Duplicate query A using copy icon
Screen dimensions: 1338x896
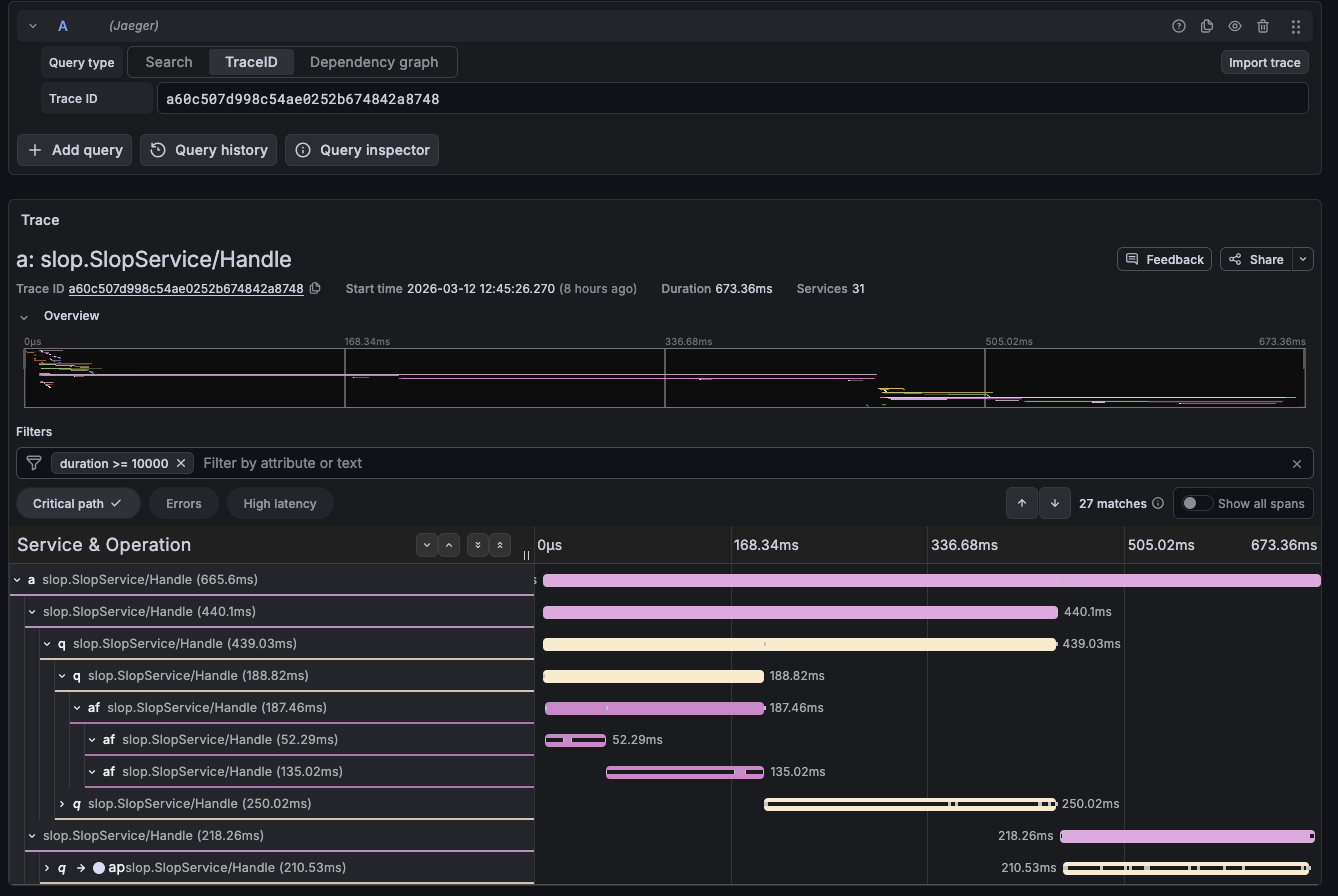pyautogui.click(x=1207, y=26)
